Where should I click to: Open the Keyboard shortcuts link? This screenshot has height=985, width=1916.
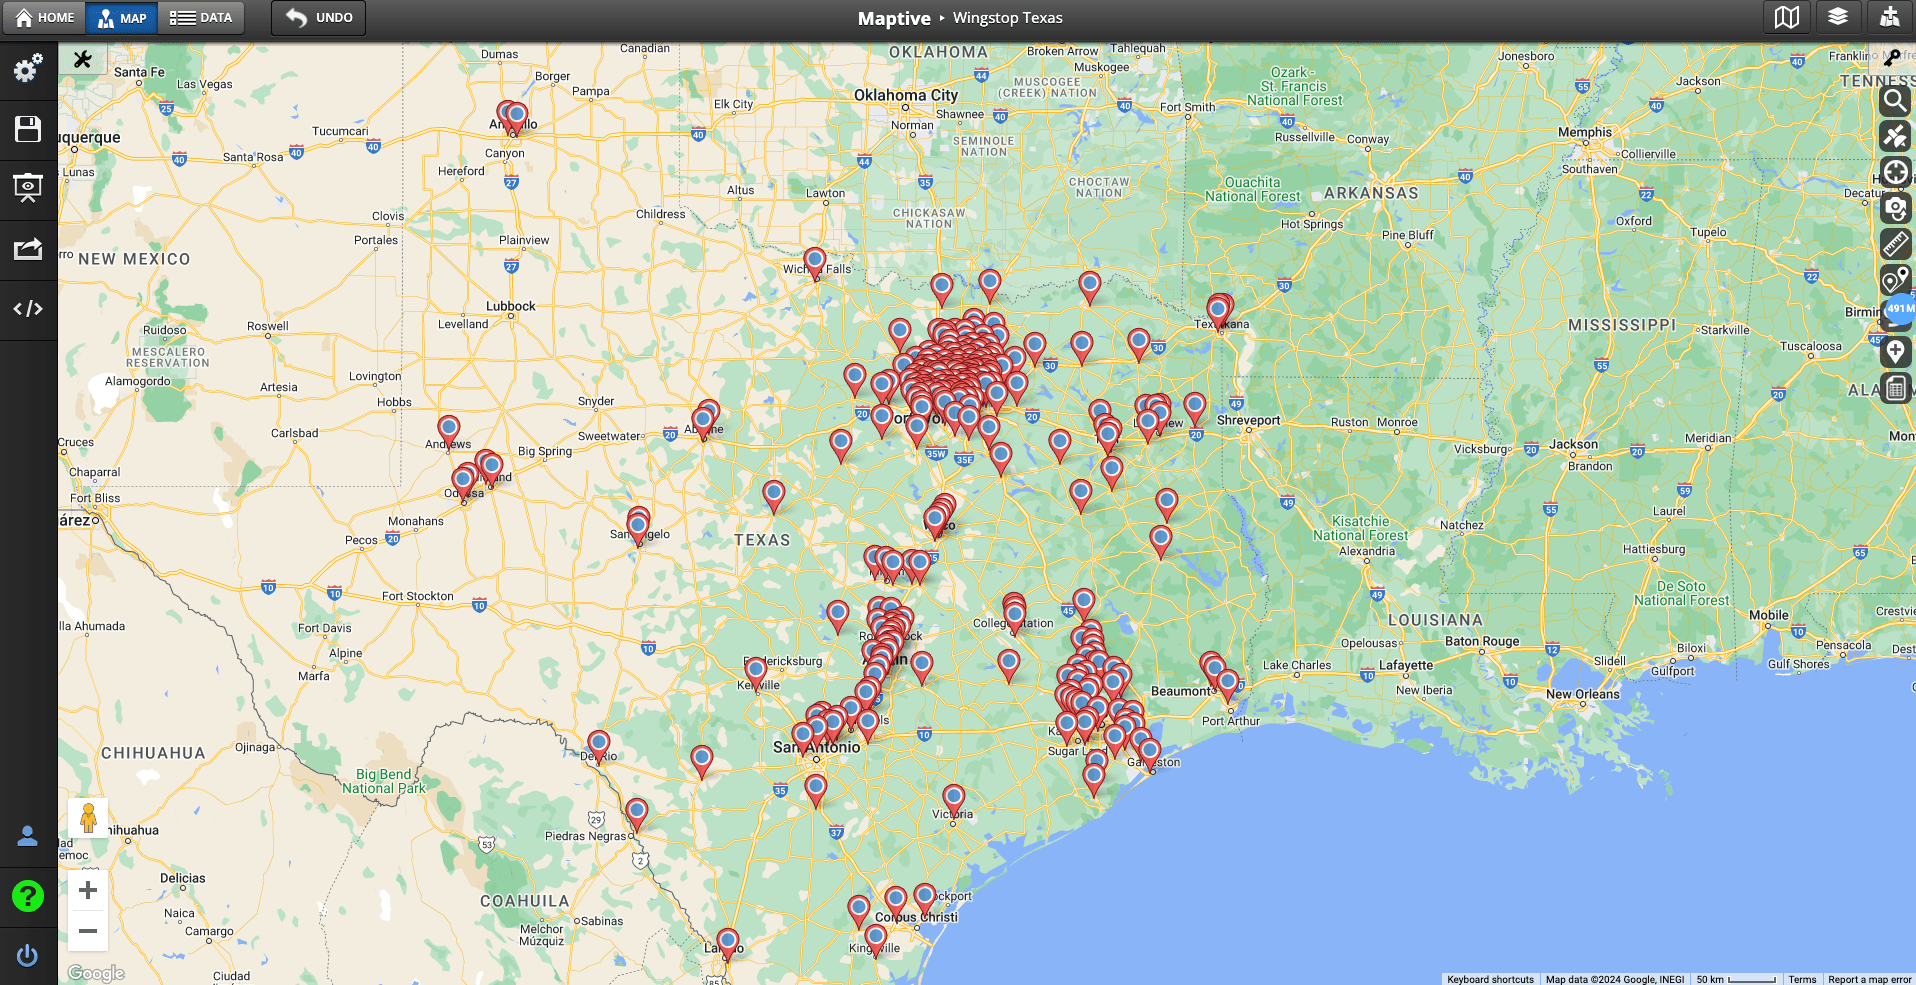coord(1490,979)
